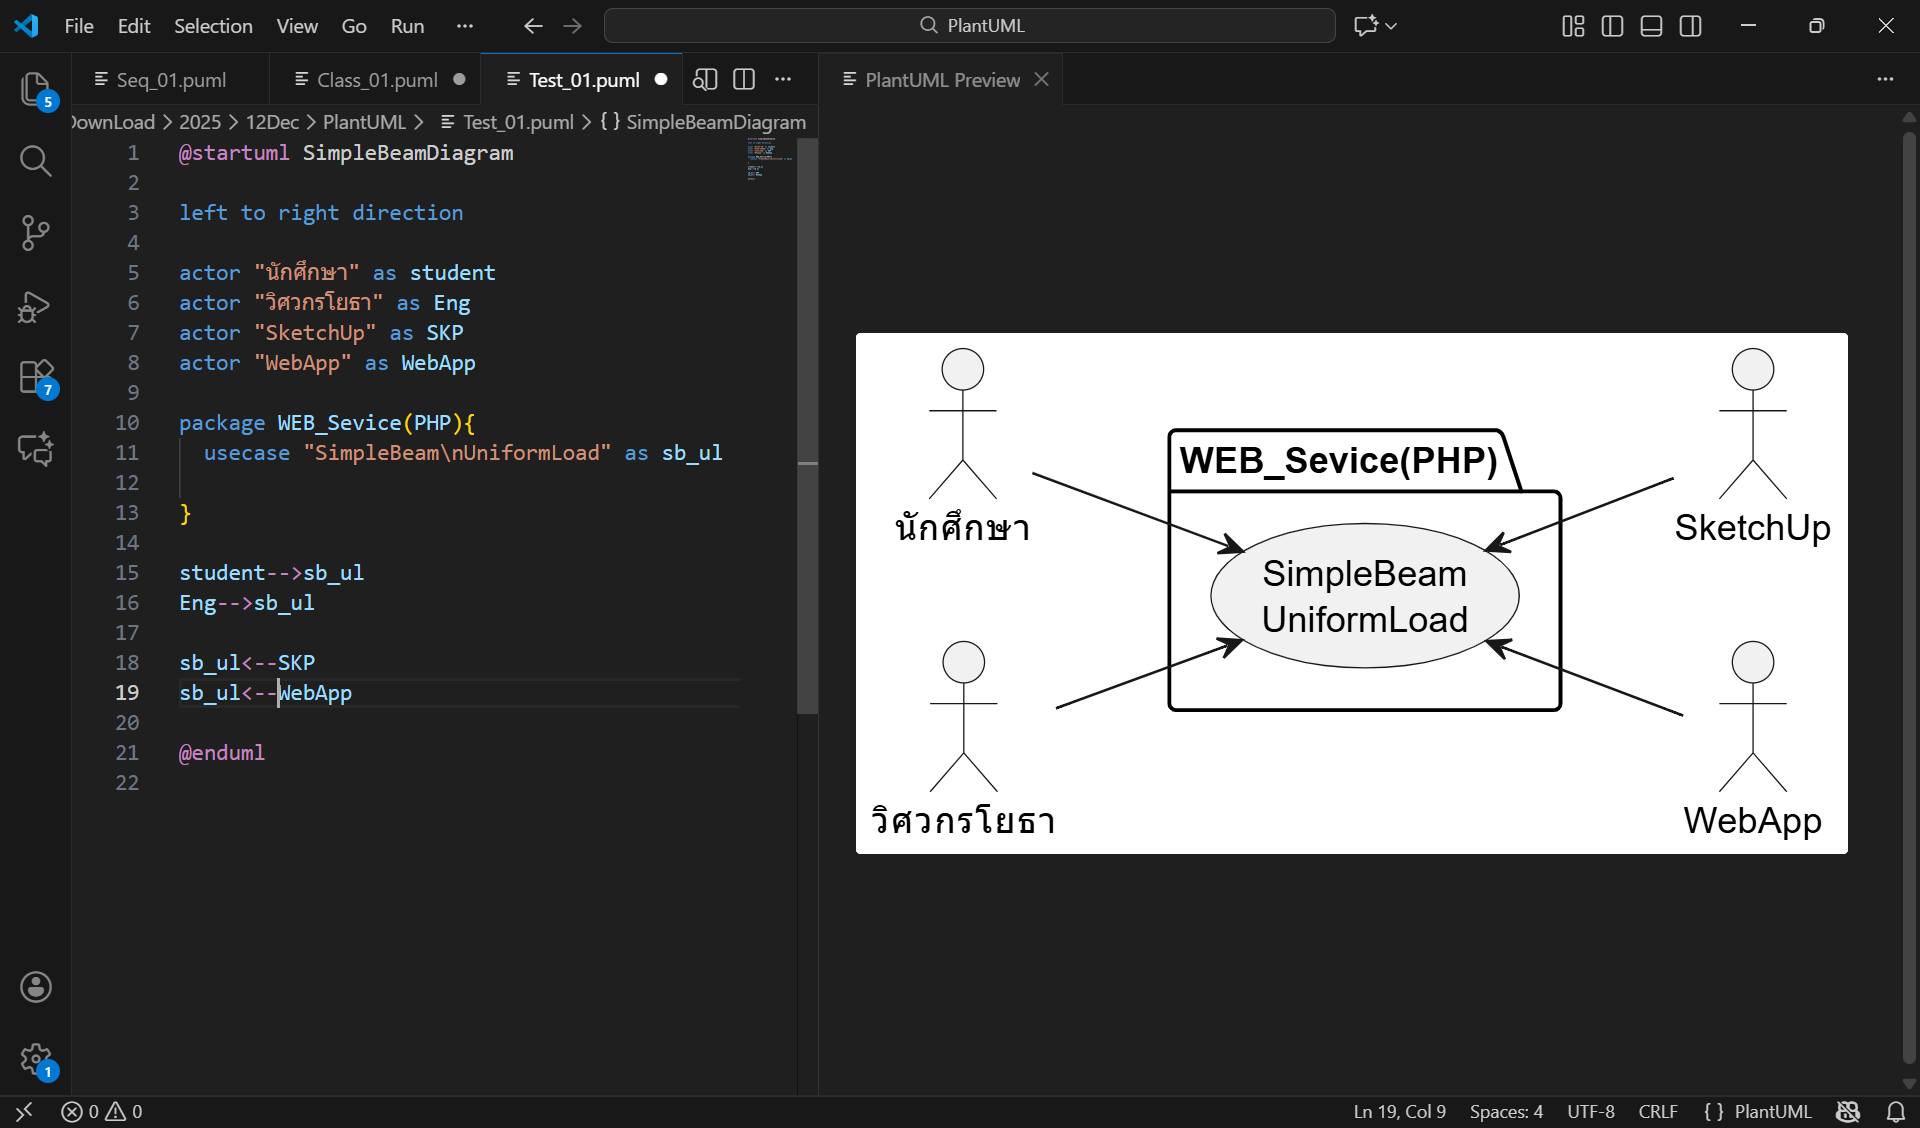
Task: Click the PlantUML preview icon in editor toolbar
Action: click(705, 80)
